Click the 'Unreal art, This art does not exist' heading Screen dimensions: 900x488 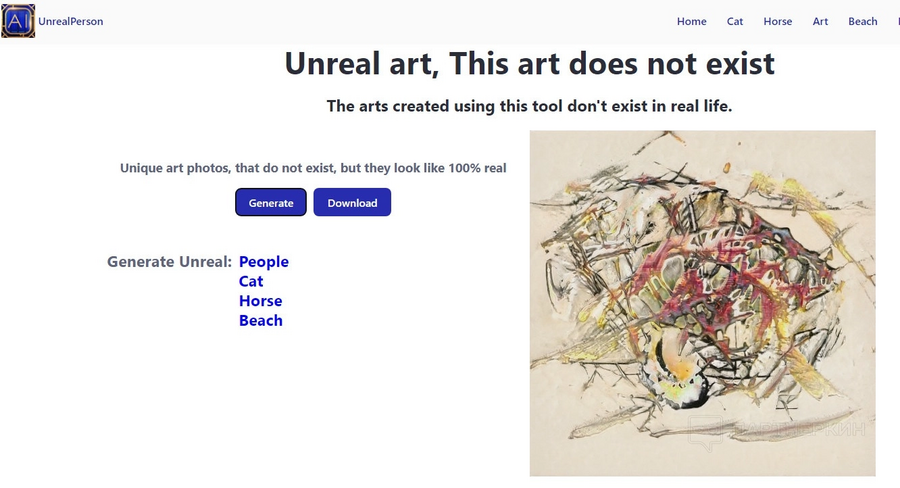(x=529, y=63)
